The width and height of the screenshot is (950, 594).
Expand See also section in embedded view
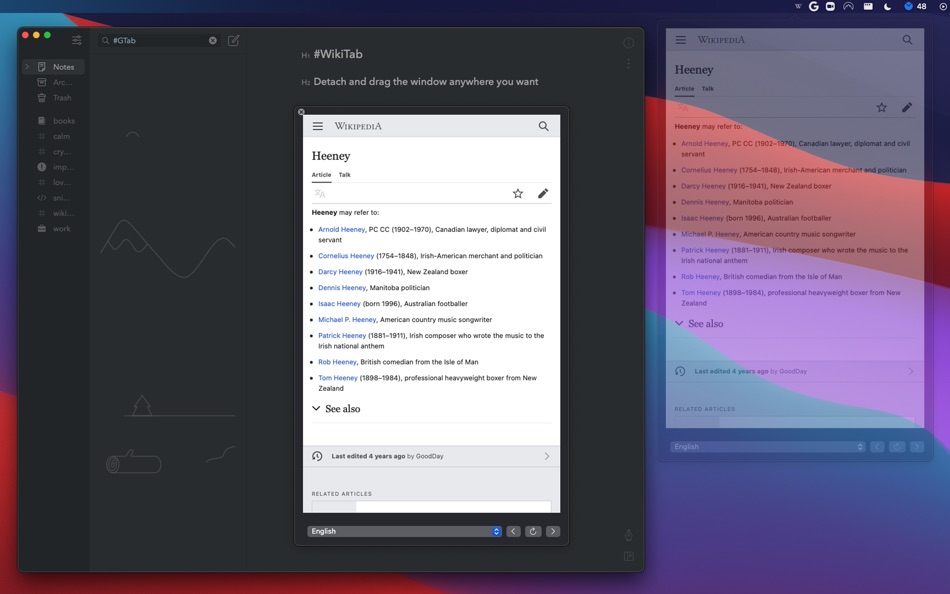[x=336, y=409]
